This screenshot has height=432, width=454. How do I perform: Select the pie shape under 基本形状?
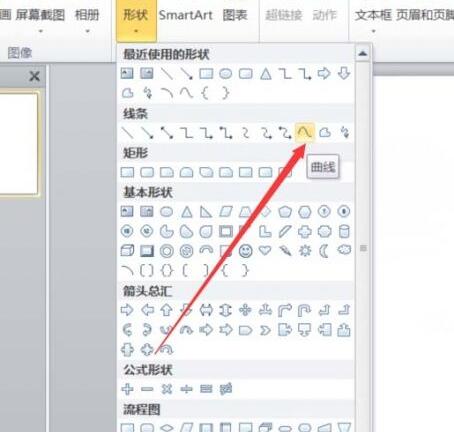(x=167, y=231)
